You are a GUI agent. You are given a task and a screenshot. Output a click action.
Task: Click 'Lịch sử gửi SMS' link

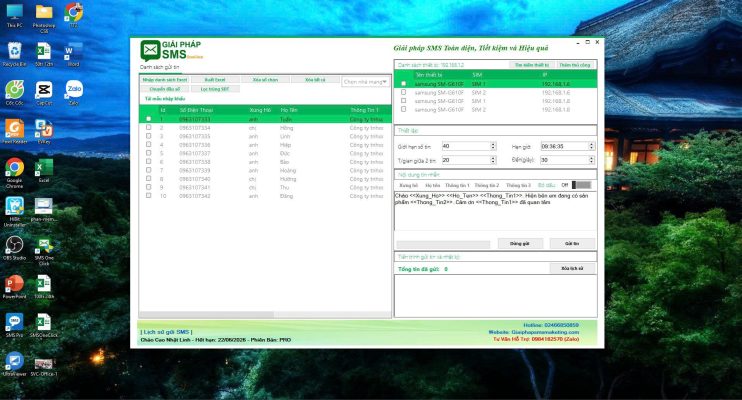tap(166, 331)
